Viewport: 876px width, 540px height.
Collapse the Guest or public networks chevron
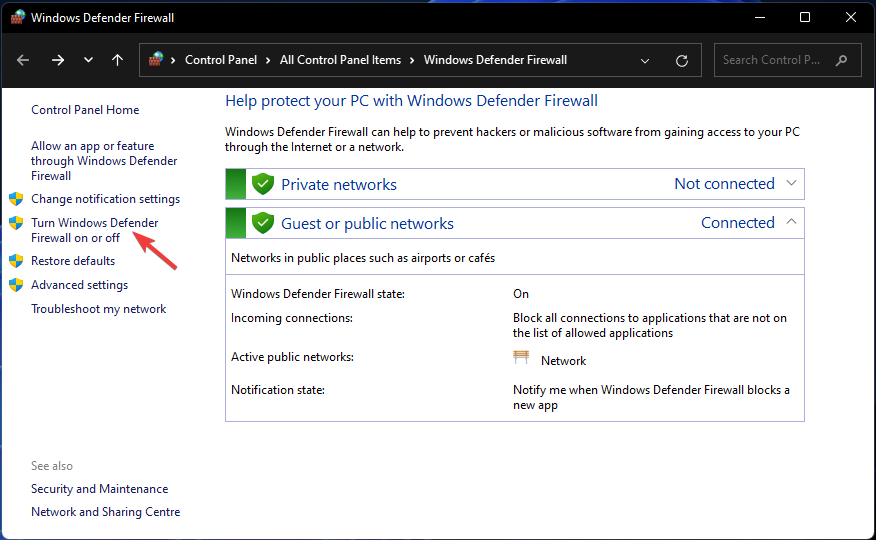tap(791, 222)
